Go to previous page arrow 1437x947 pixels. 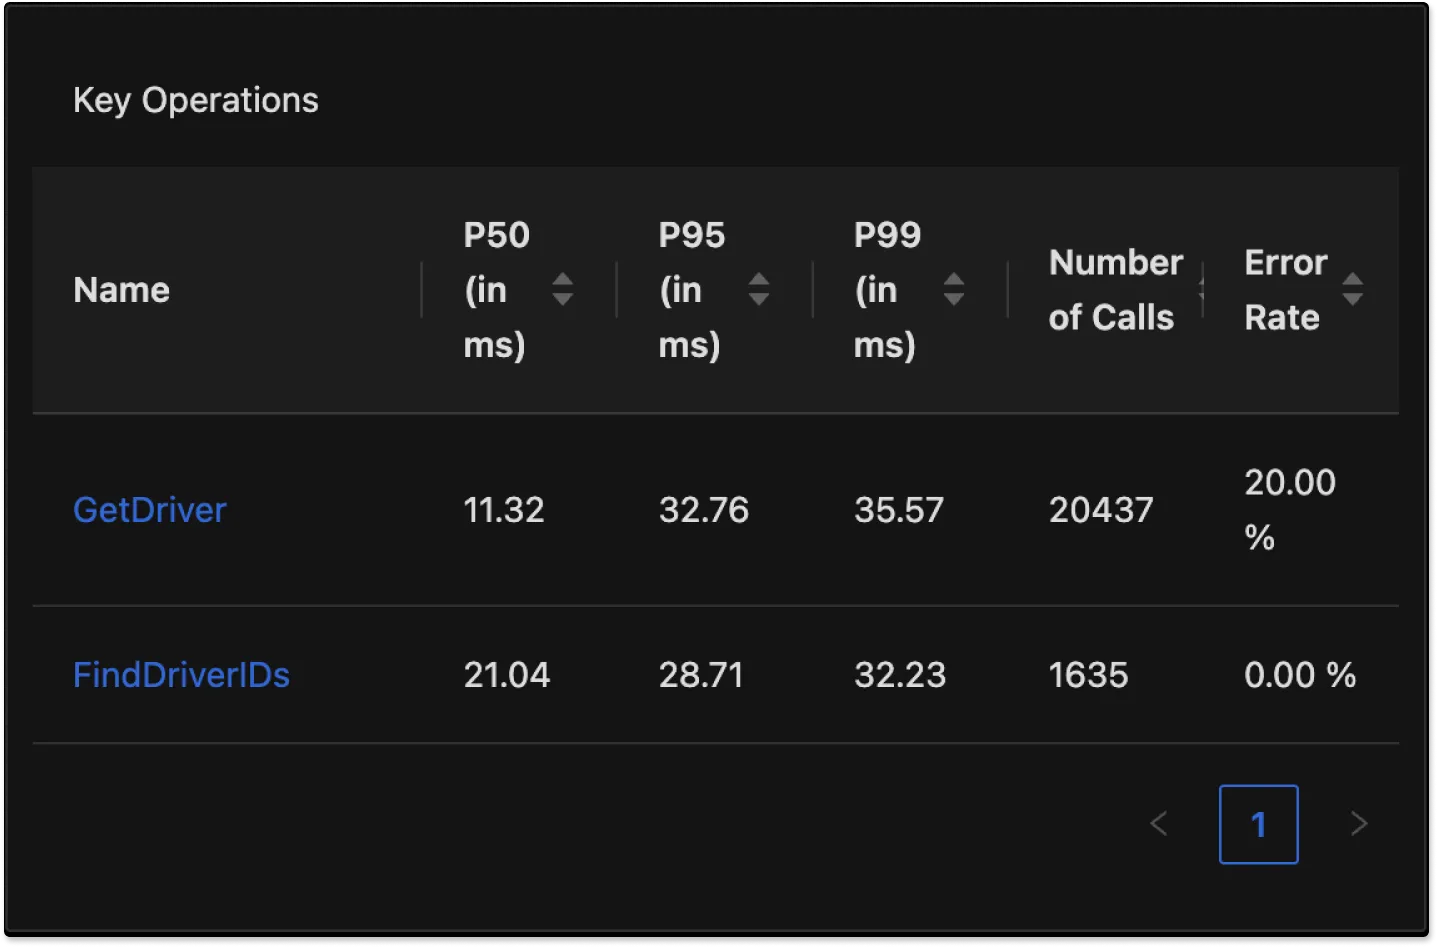pos(1159,824)
